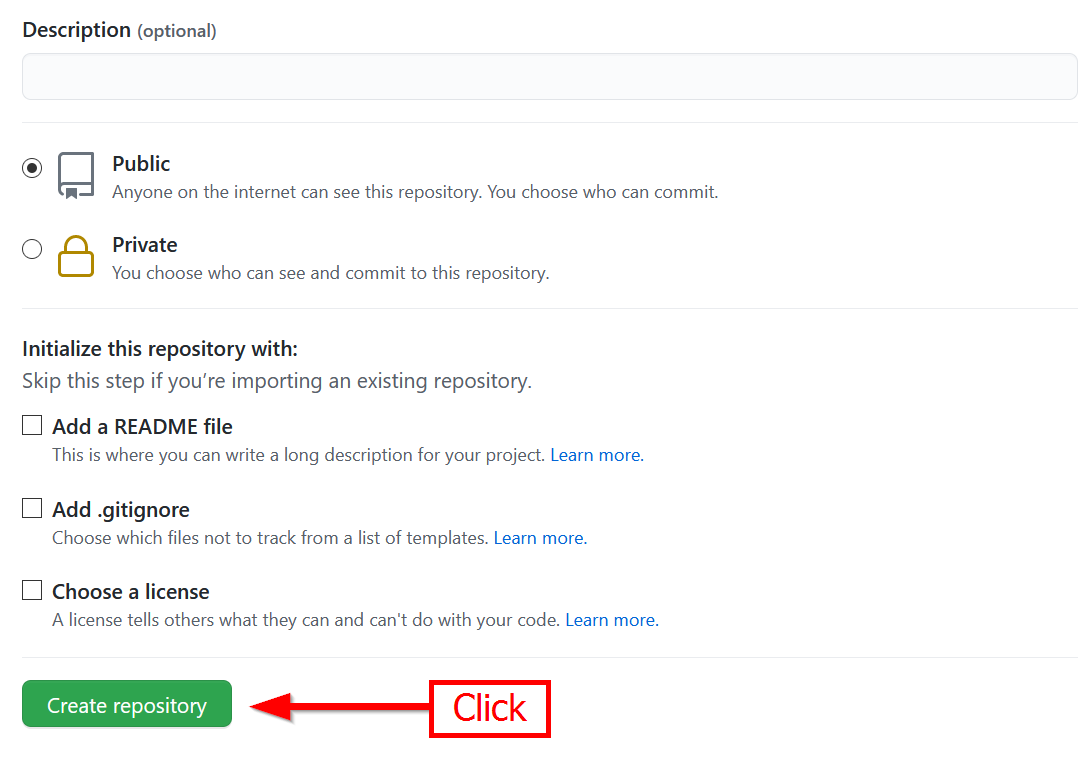Open Learn more link about .gitignore templates
The height and width of the screenshot is (780, 1088).
click(540, 538)
